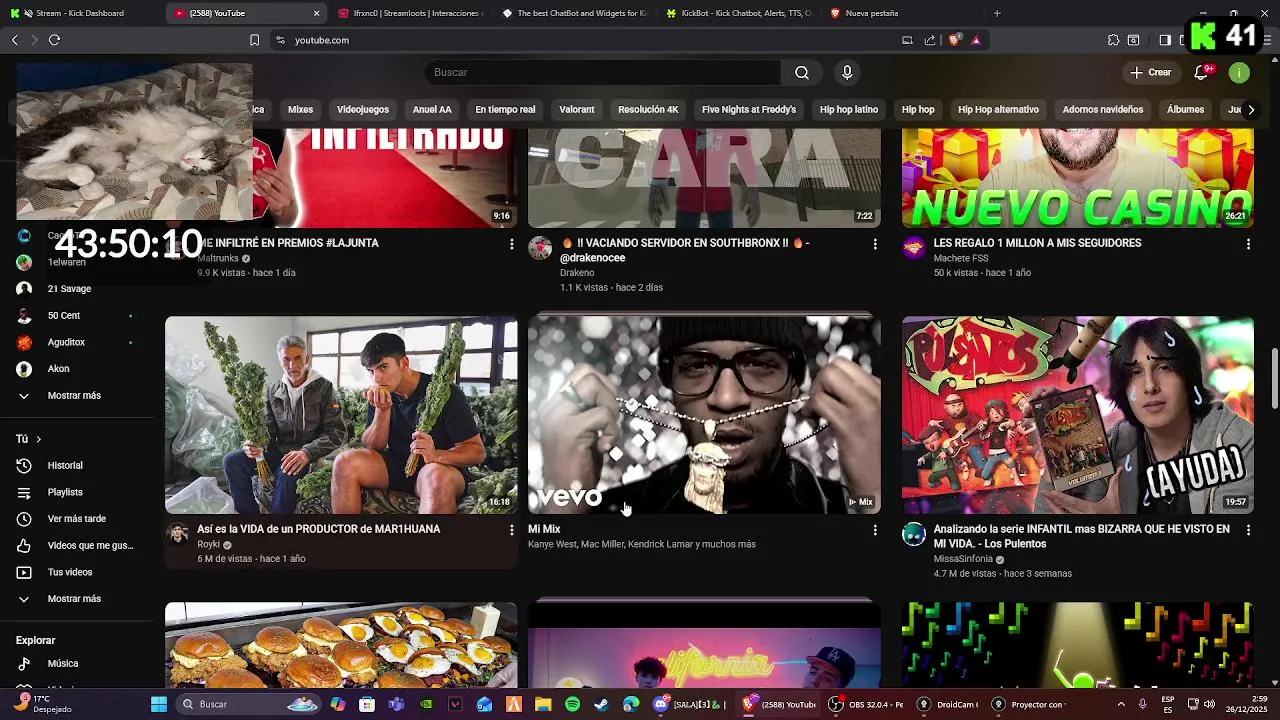1280x720 pixels.
Task: Select the Hip hop latino chip
Action: tap(849, 109)
